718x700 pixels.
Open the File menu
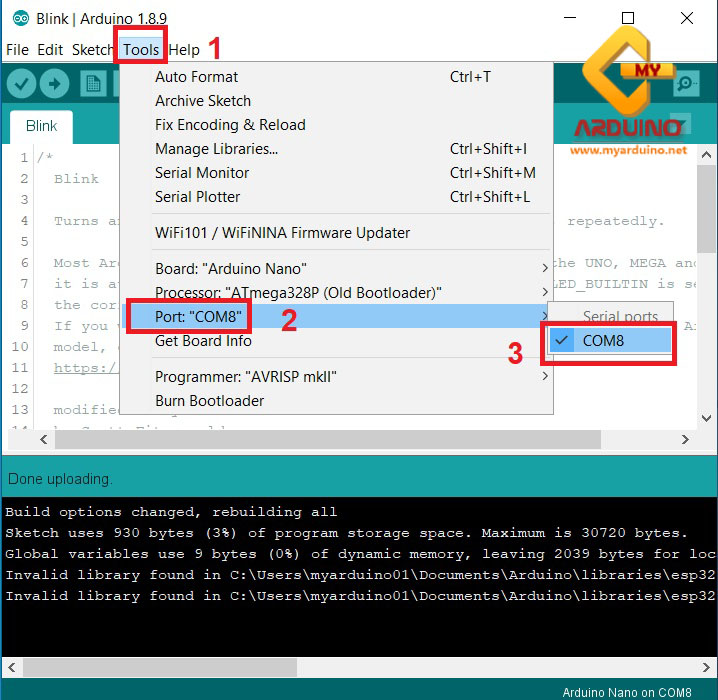pyautogui.click(x=17, y=49)
